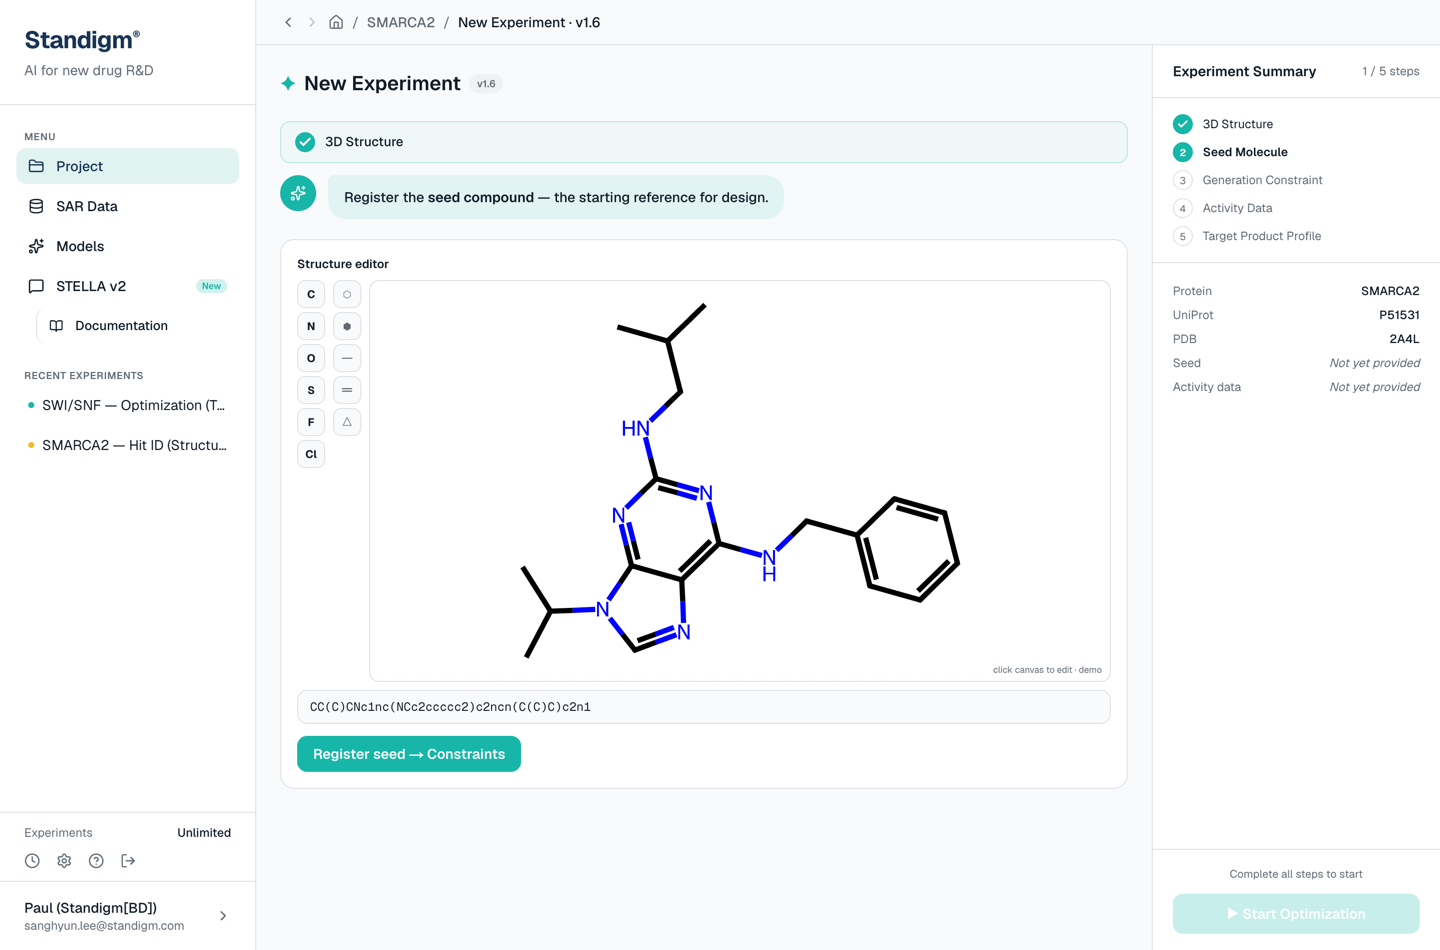Open home from breadcrumb house icon
Viewport: 1440px width, 950px height.
[336, 22]
